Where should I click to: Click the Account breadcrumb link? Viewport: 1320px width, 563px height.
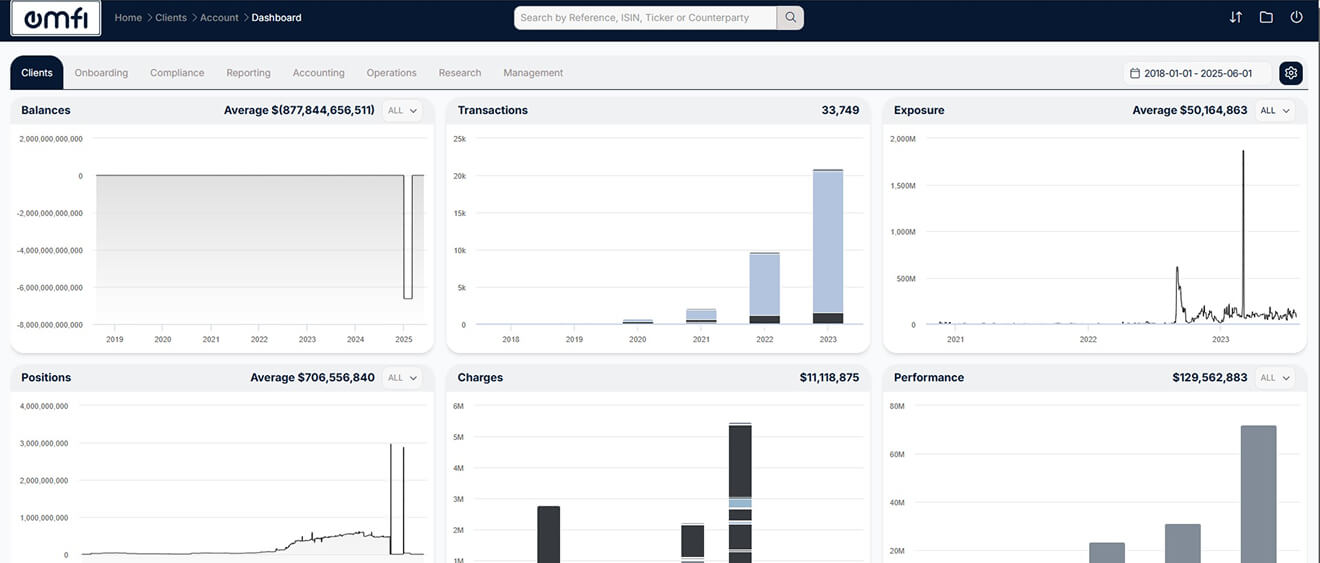(219, 18)
